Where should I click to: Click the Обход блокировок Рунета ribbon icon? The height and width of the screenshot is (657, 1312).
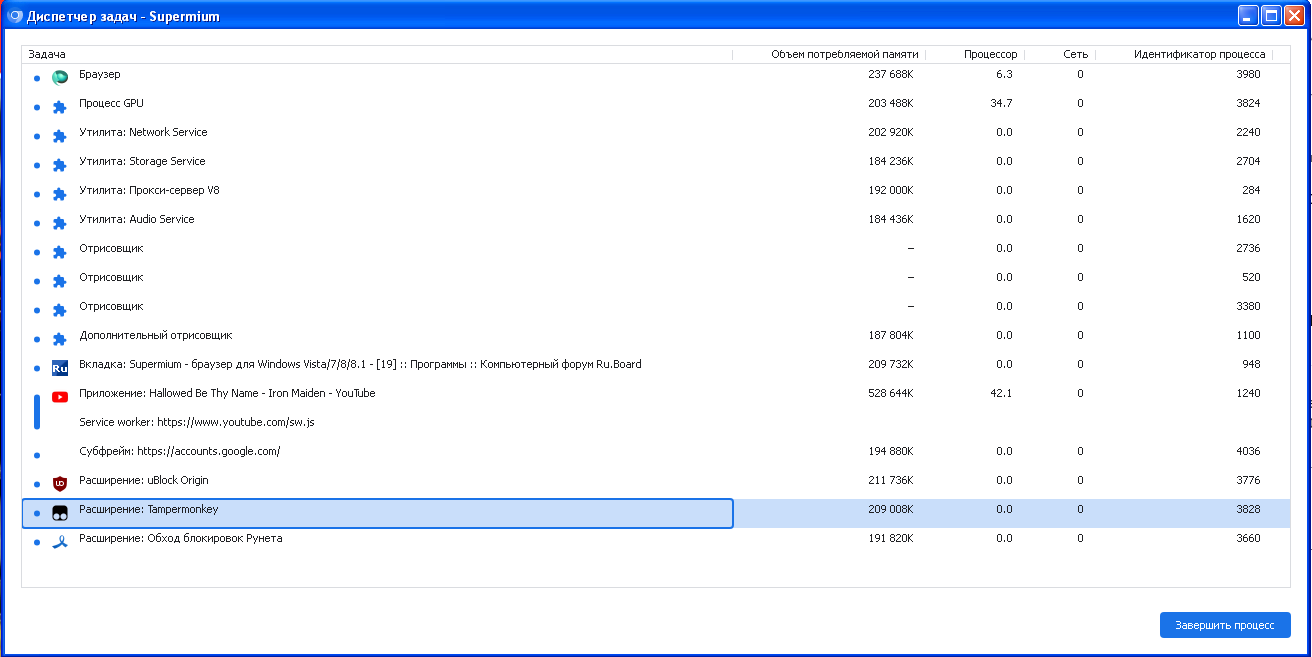[x=60, y=541]
